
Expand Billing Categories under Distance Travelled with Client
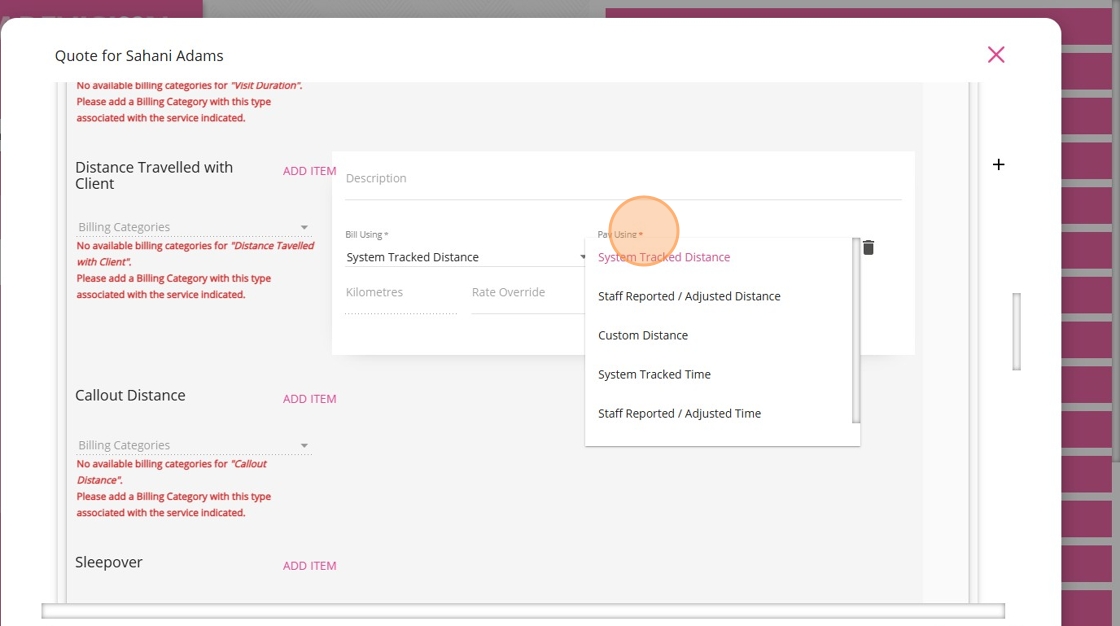[194, 227]
